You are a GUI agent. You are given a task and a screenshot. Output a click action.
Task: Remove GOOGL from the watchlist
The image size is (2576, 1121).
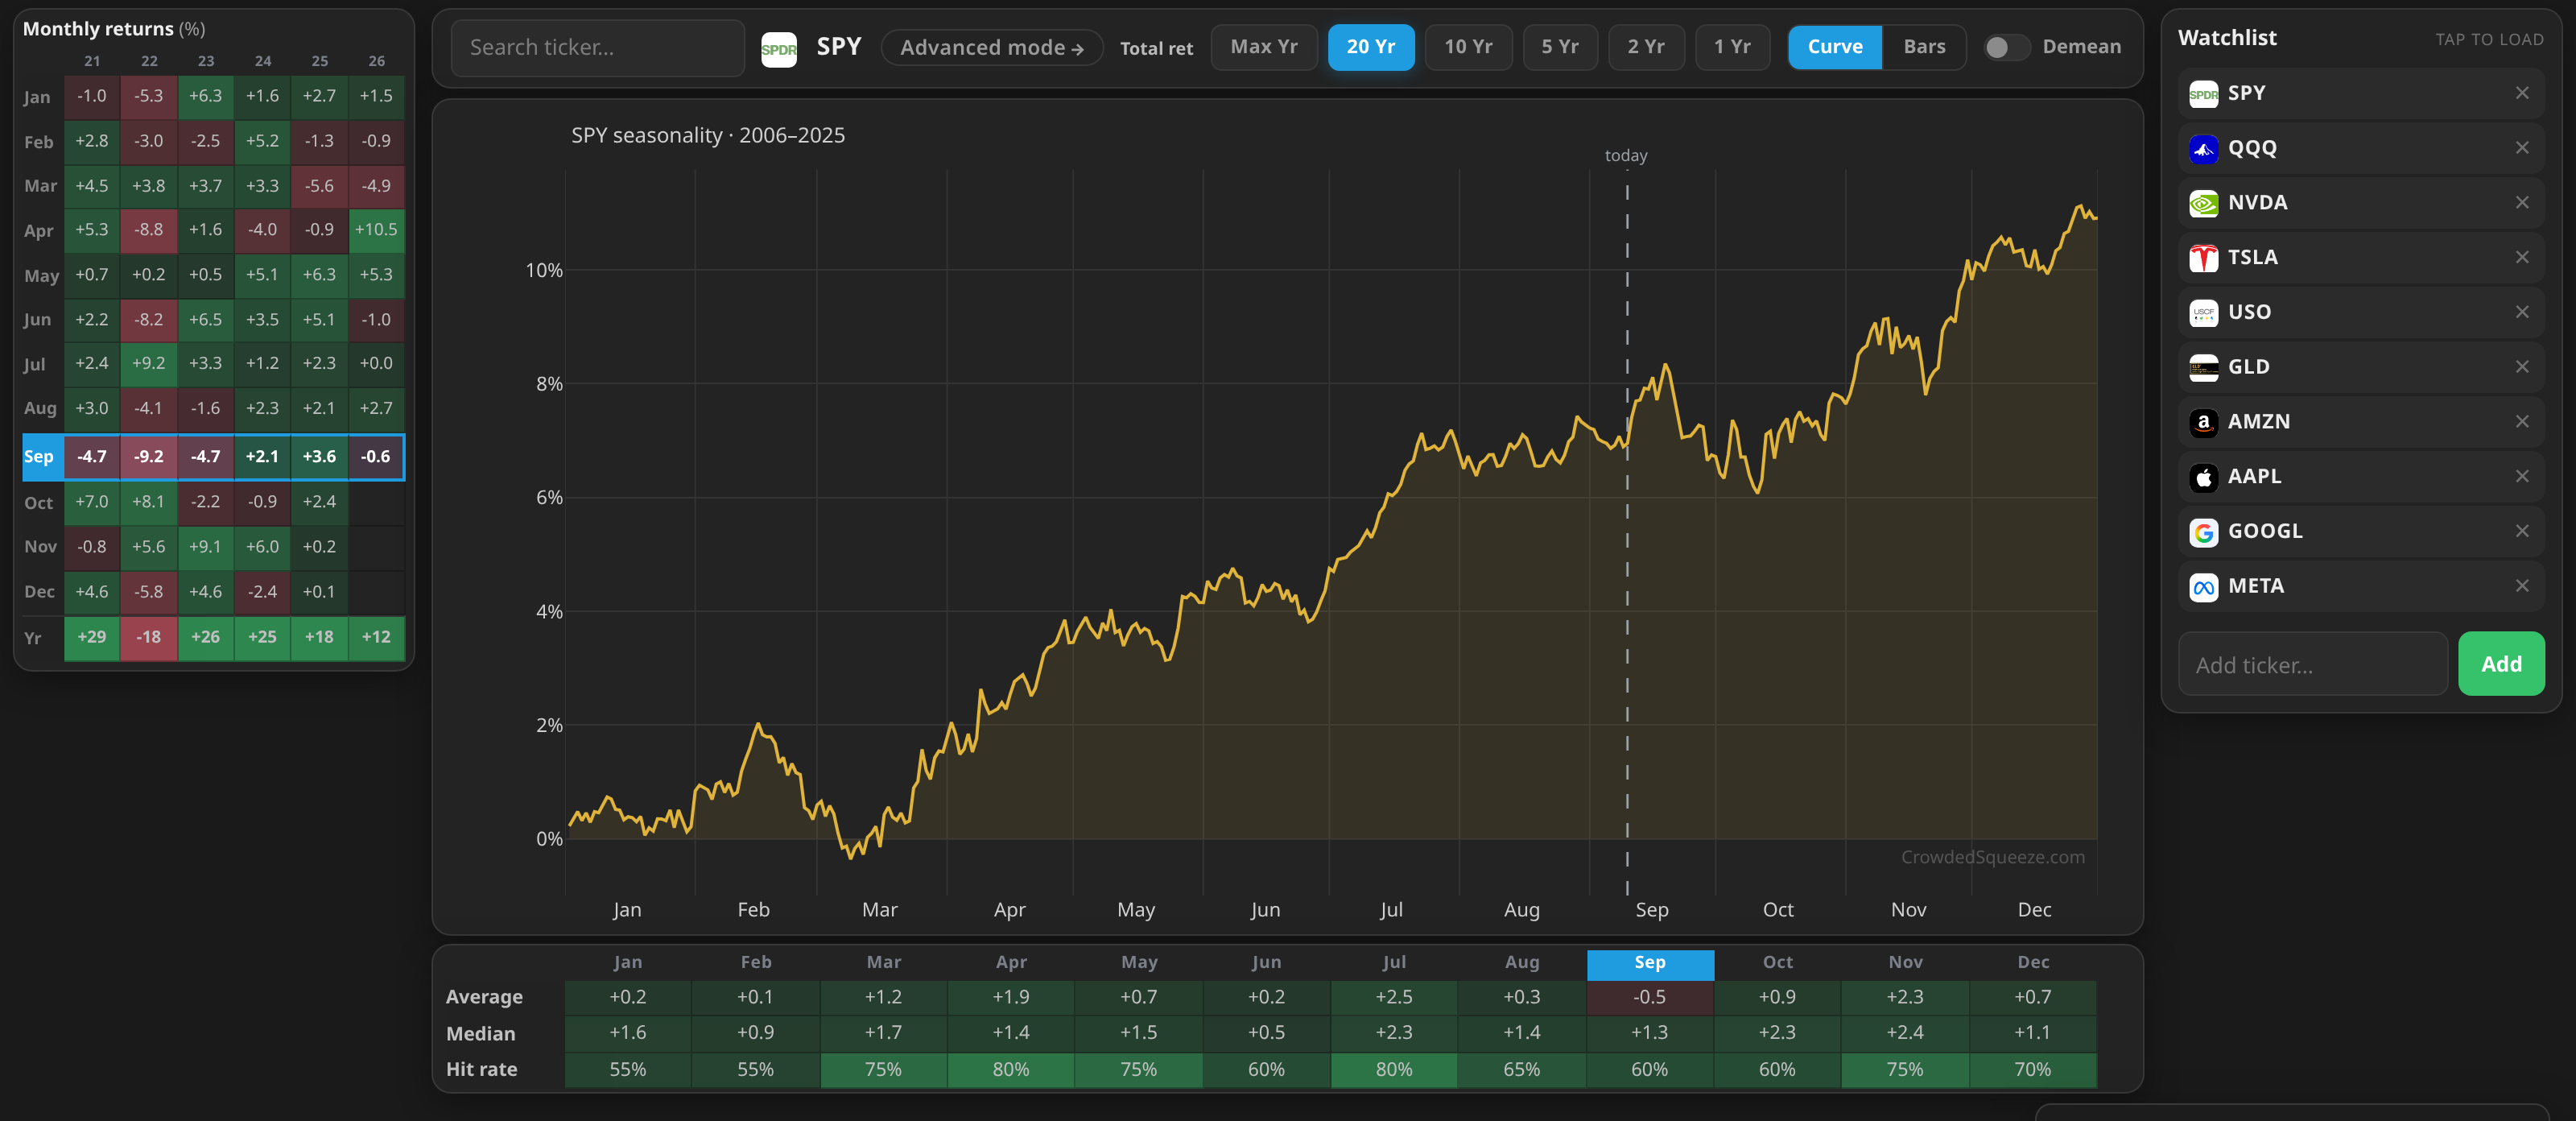point(2521,531)
